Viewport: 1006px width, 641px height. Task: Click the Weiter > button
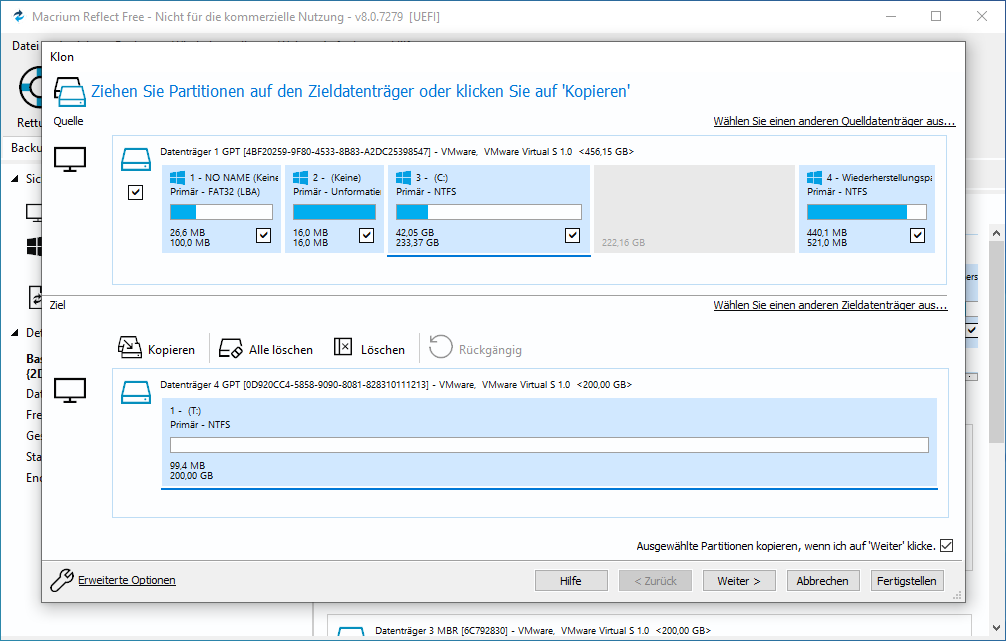(739, 581)
